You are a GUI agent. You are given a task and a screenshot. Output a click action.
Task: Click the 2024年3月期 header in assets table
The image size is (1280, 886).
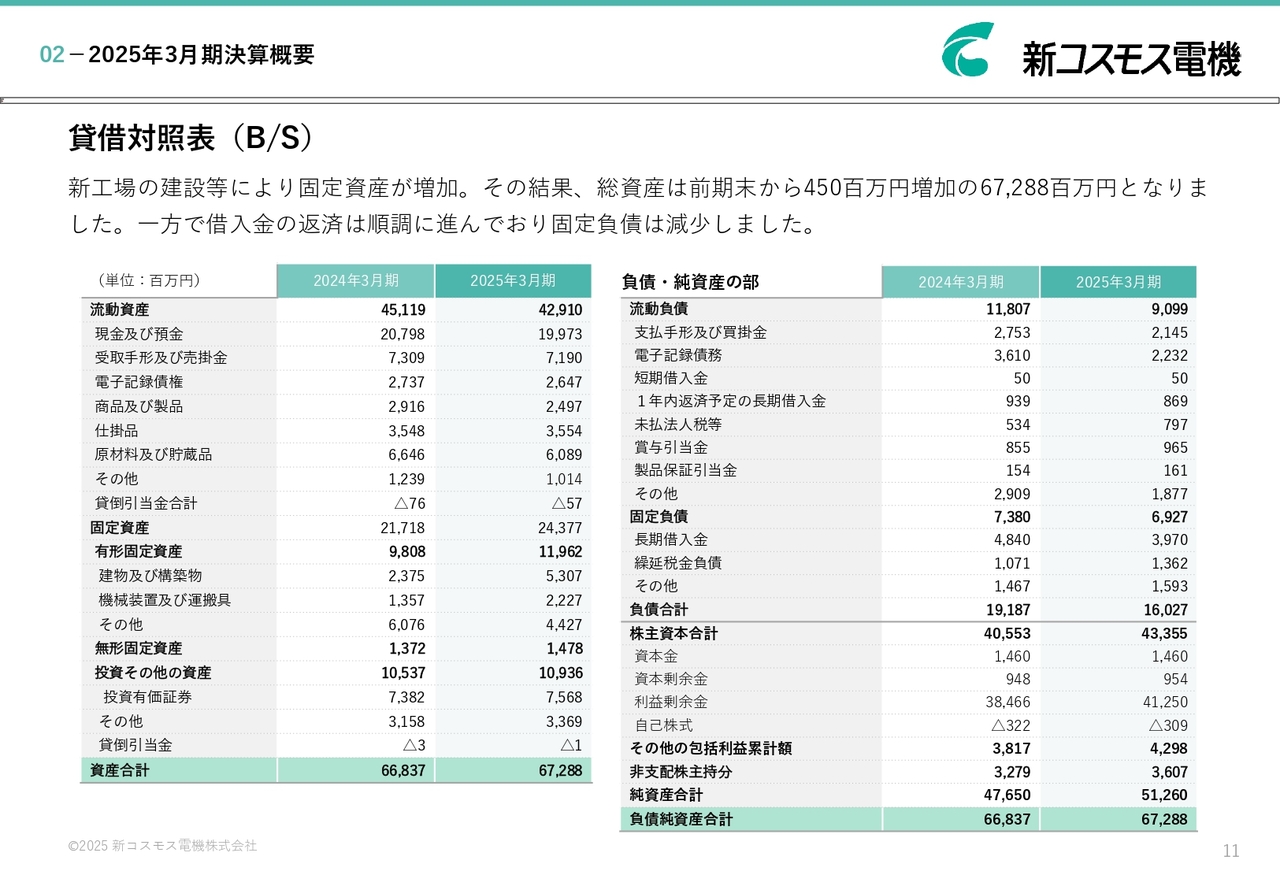click(x=356, y=281)
